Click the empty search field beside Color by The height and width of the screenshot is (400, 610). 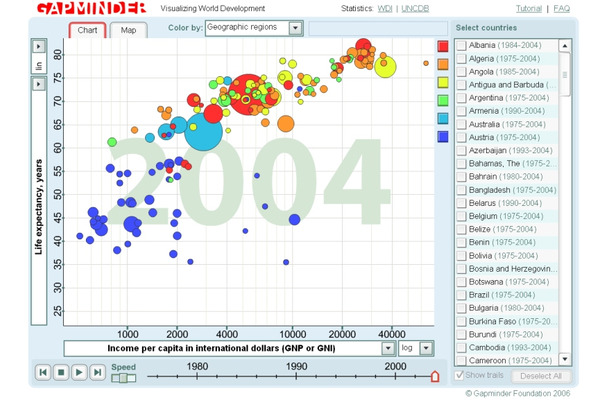click(x=378, y=28)
